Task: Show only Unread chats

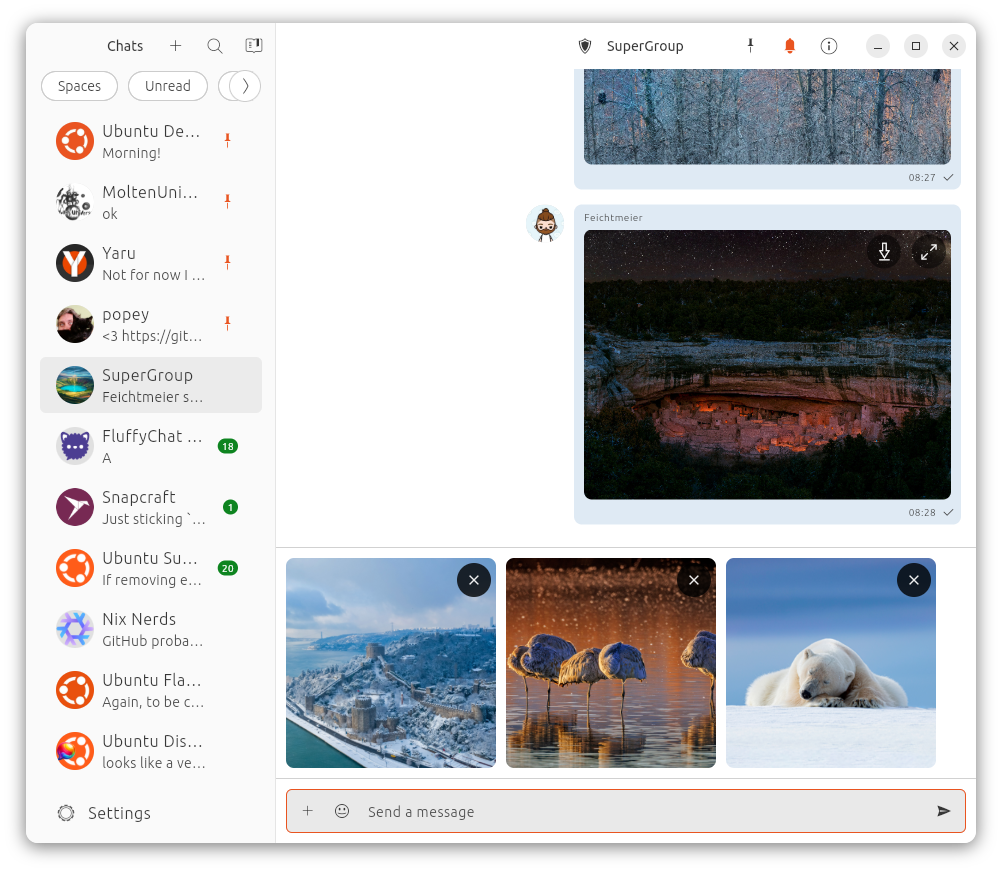Action: click(167, 86)
